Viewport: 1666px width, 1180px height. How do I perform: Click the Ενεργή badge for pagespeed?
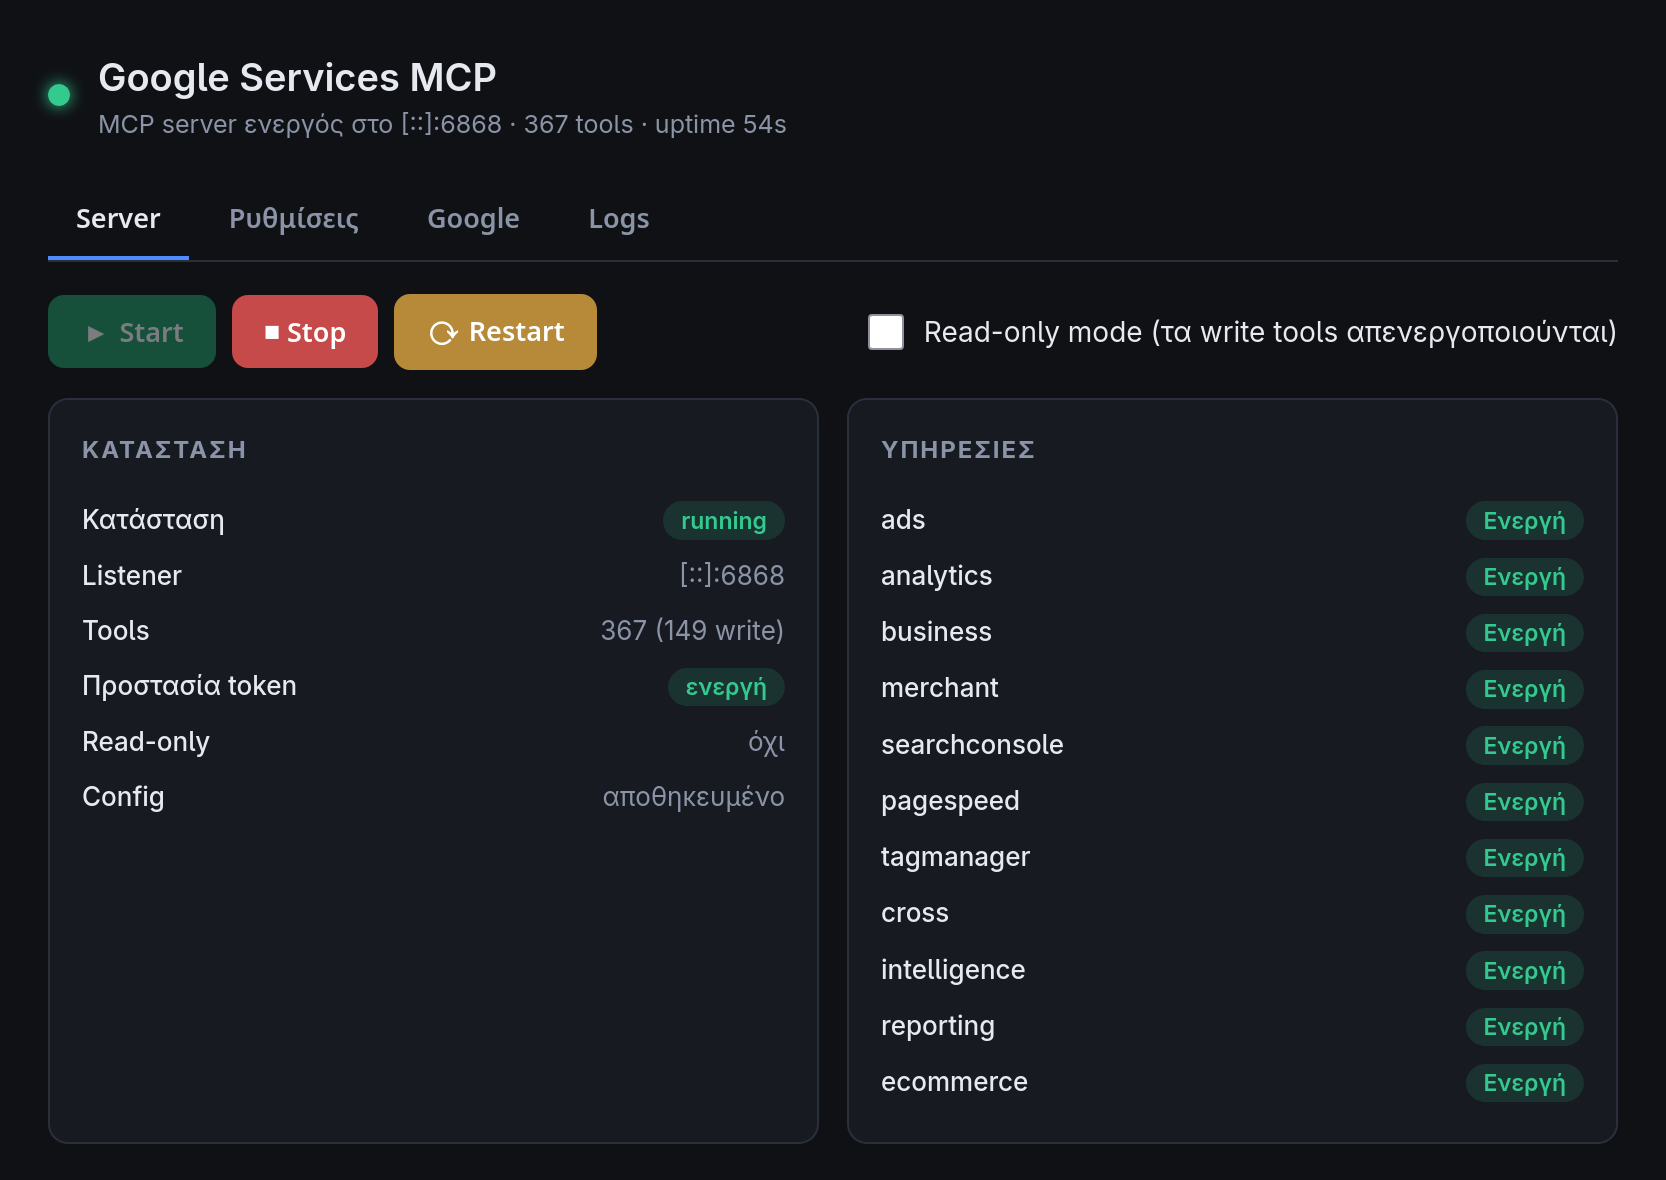coord(1524,802)
